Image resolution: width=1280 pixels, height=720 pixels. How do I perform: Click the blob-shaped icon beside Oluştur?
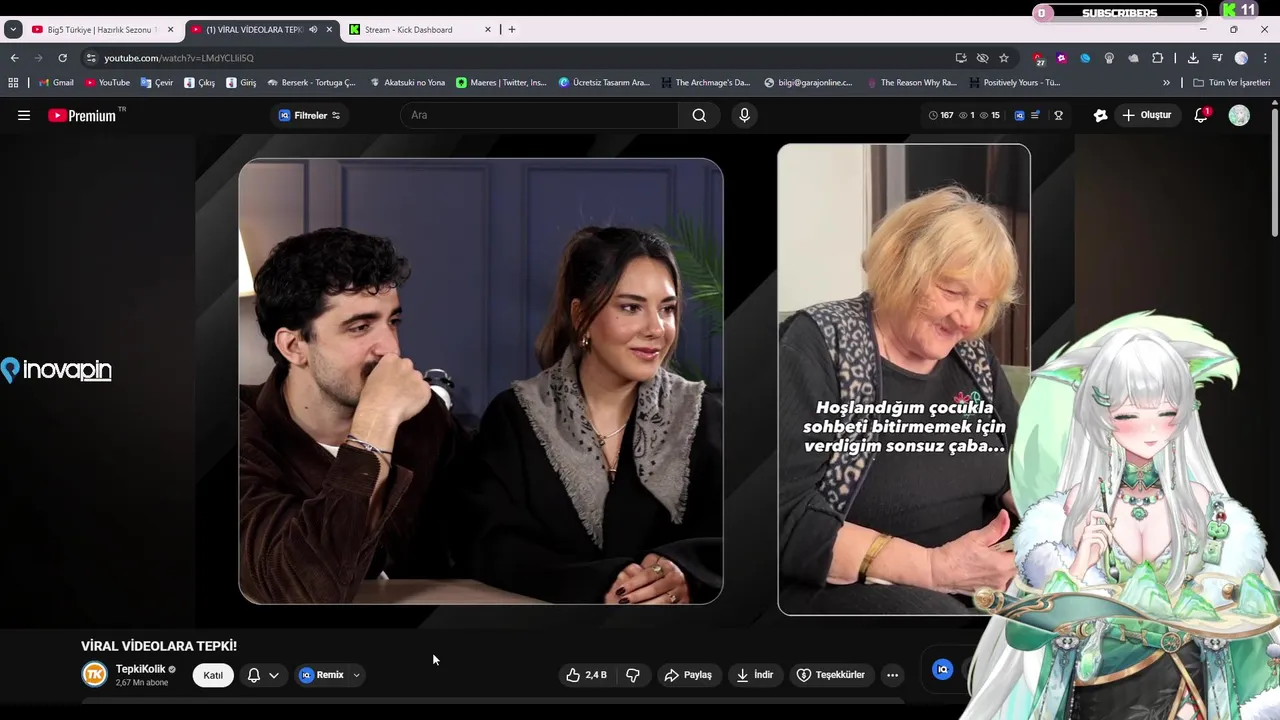click(1101, 115)
